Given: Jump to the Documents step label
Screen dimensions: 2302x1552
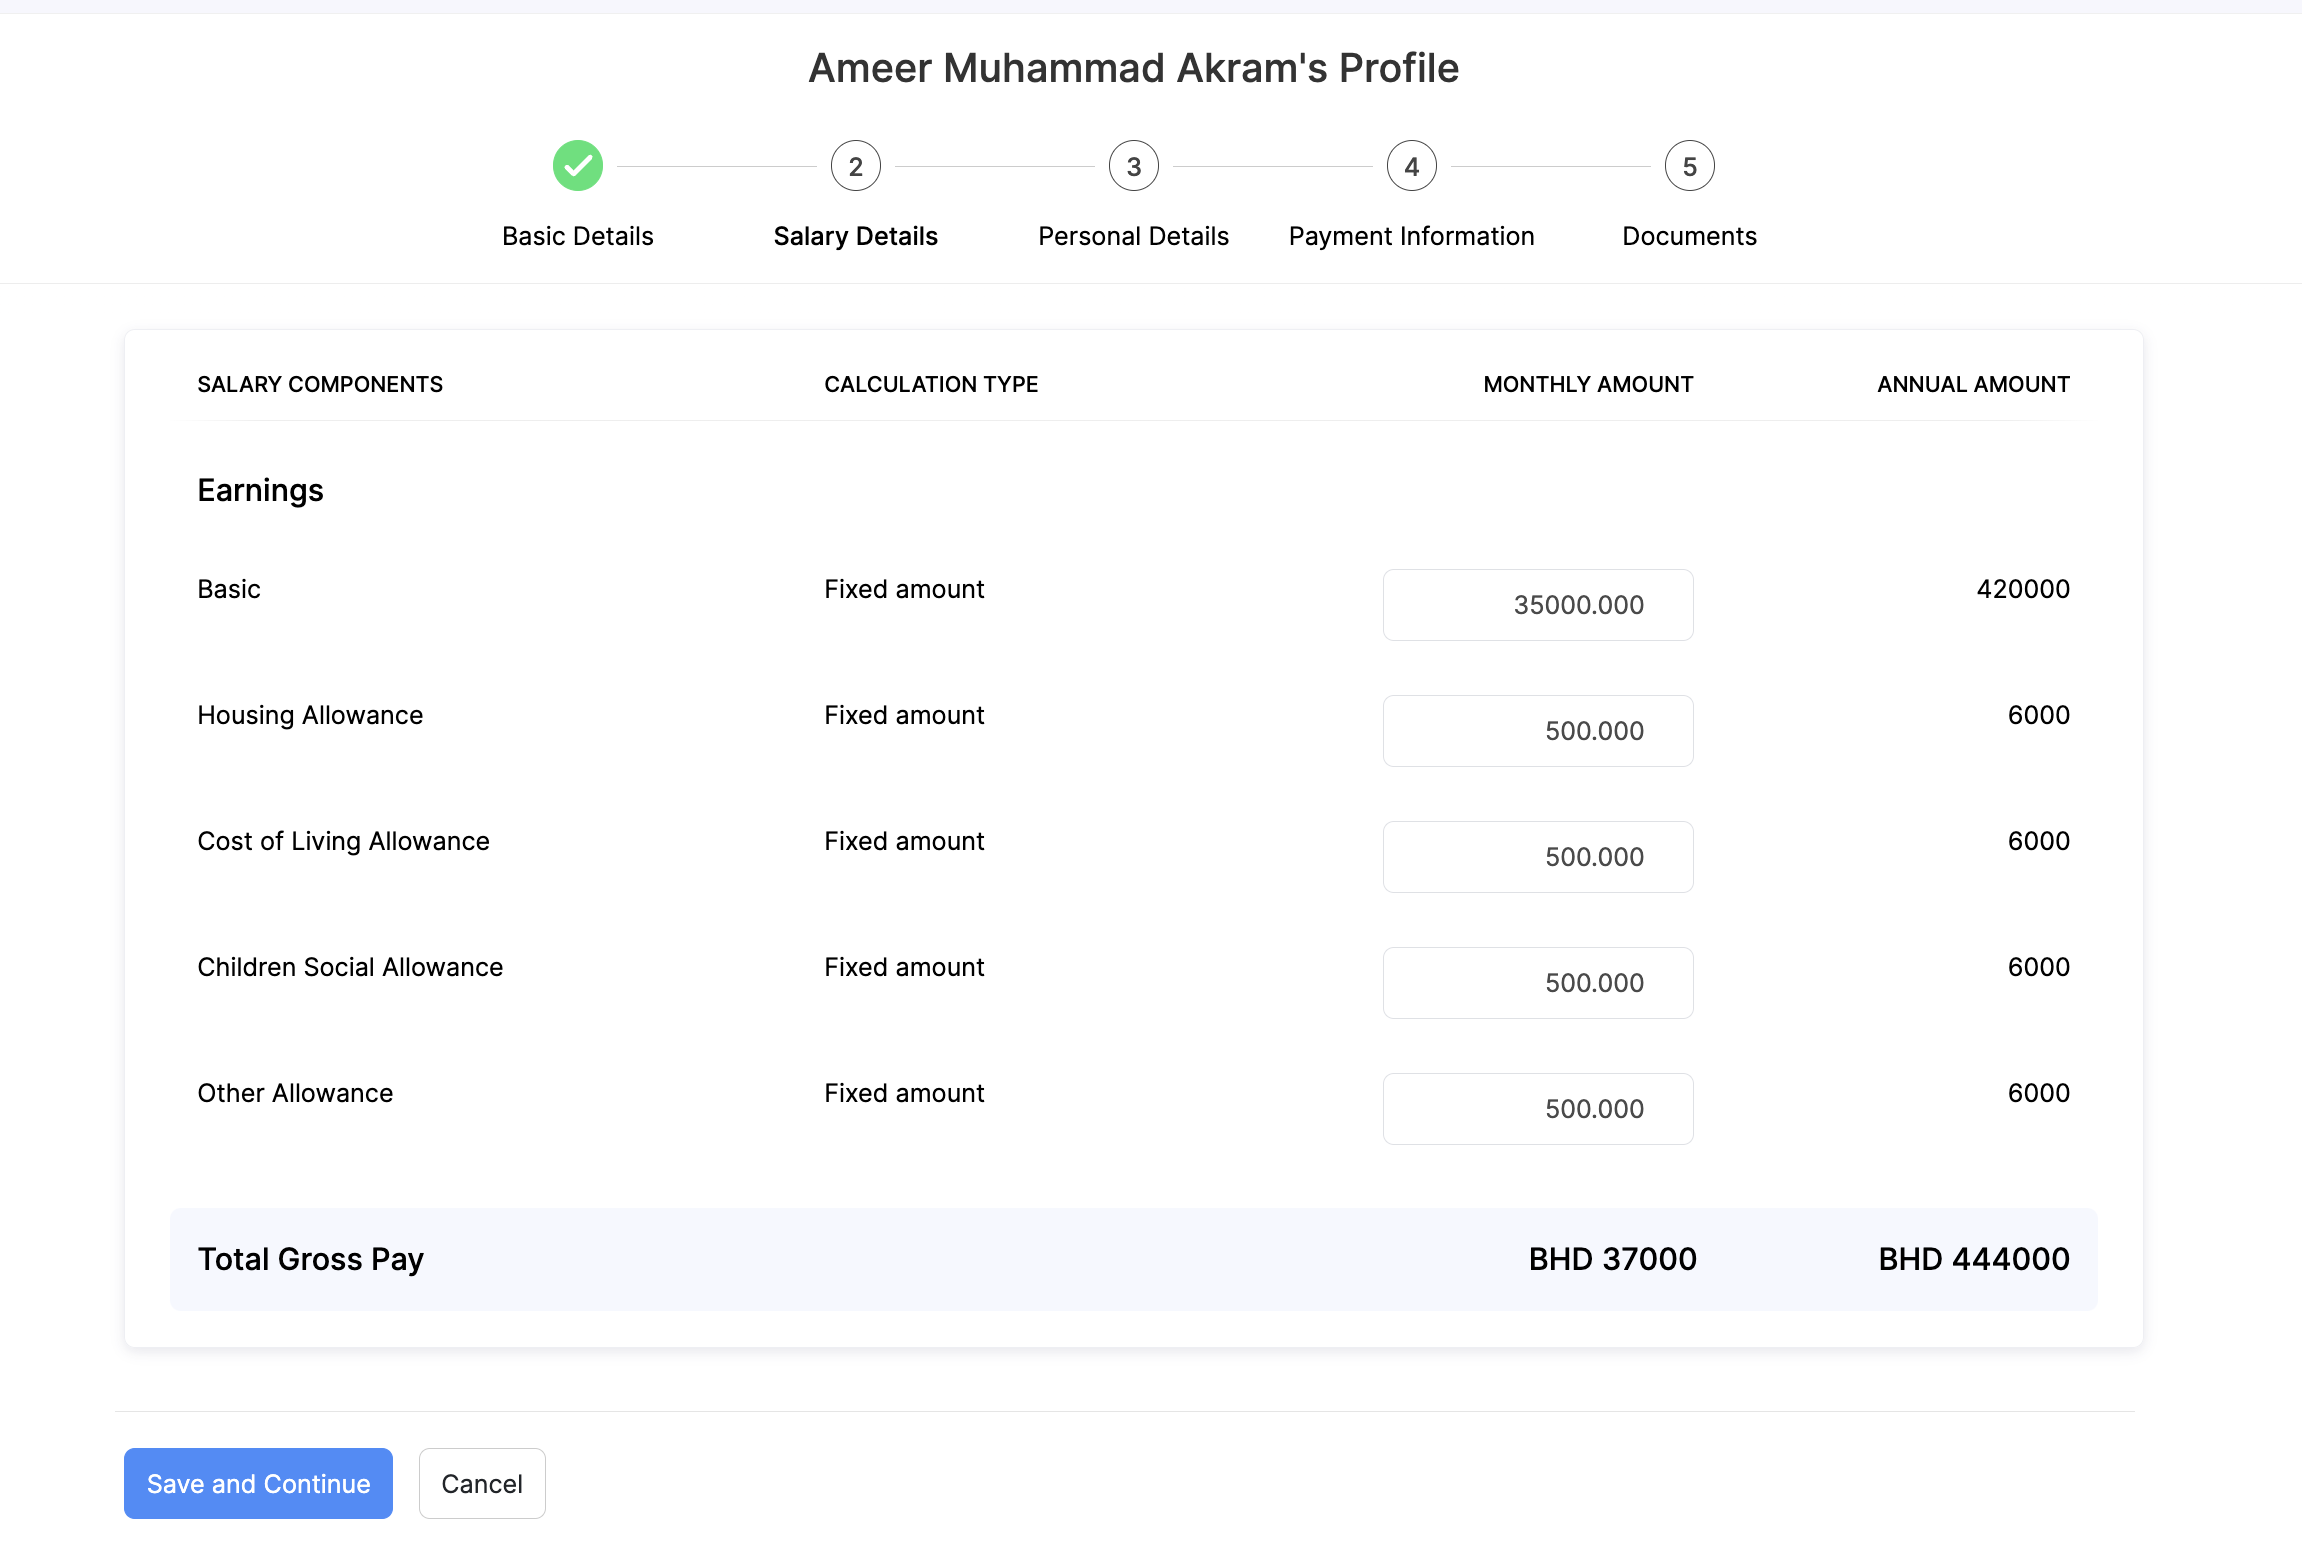Looking at the screenshot, I should tap(1690, 236).
